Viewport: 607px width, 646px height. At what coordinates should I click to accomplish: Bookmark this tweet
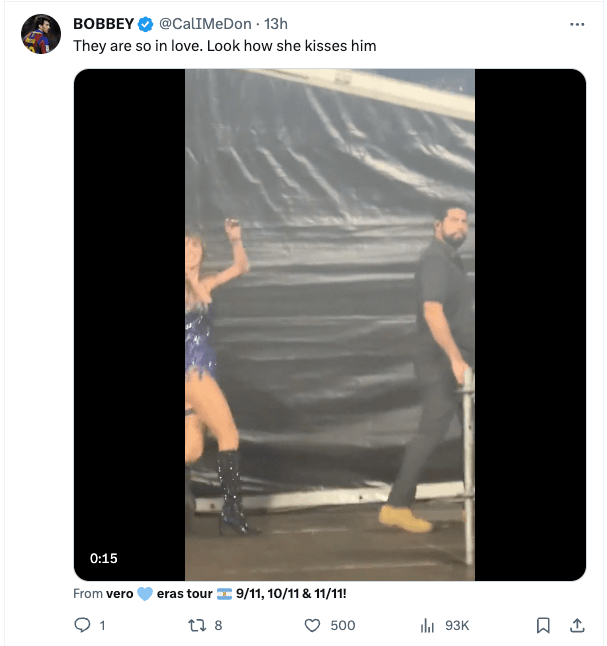(543, 625)
